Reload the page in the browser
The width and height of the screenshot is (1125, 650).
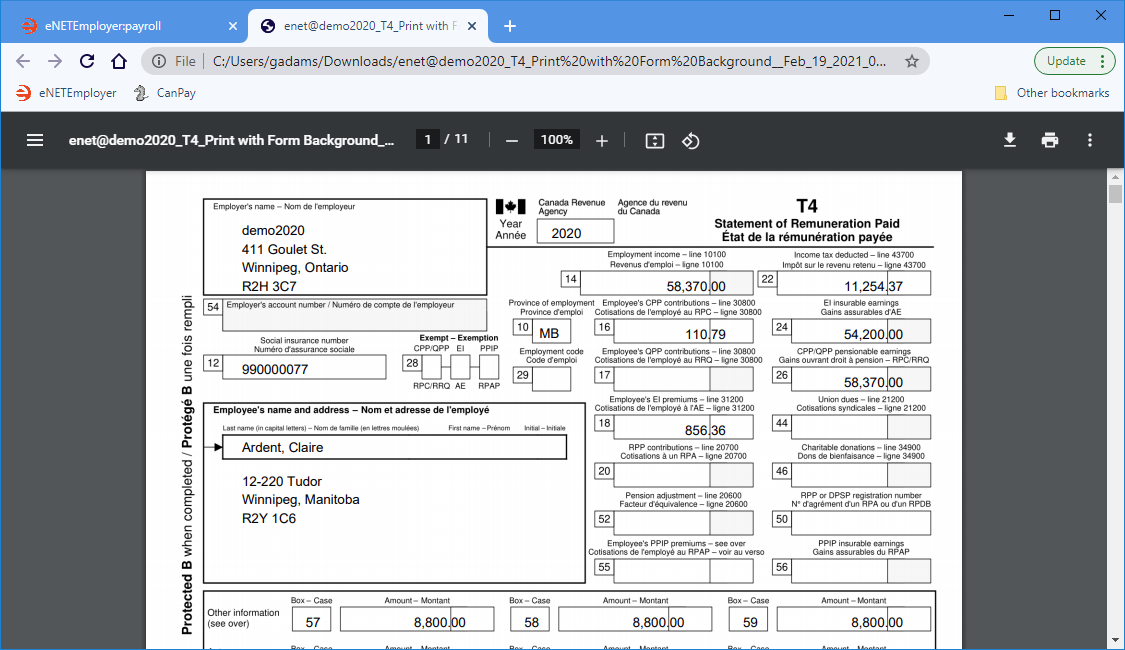(x=87, y=61)
